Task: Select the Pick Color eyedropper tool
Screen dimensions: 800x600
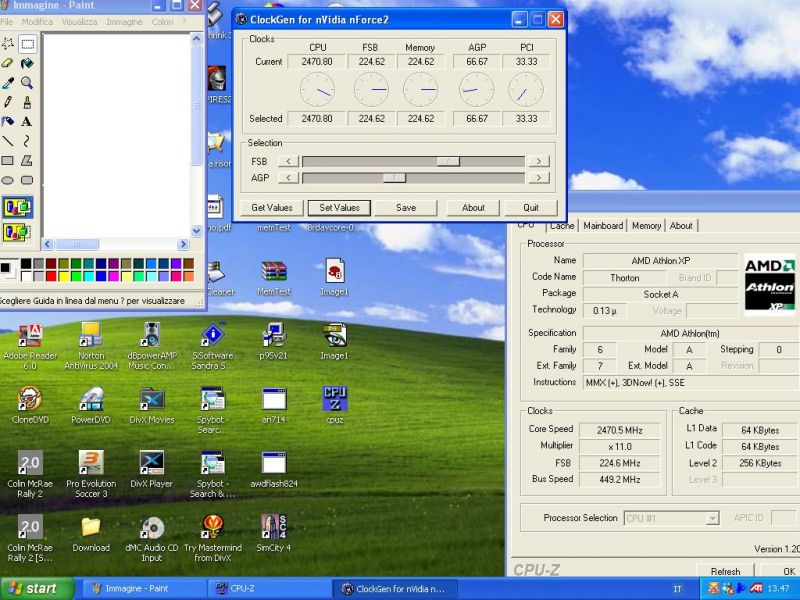Action: point(8,83)
